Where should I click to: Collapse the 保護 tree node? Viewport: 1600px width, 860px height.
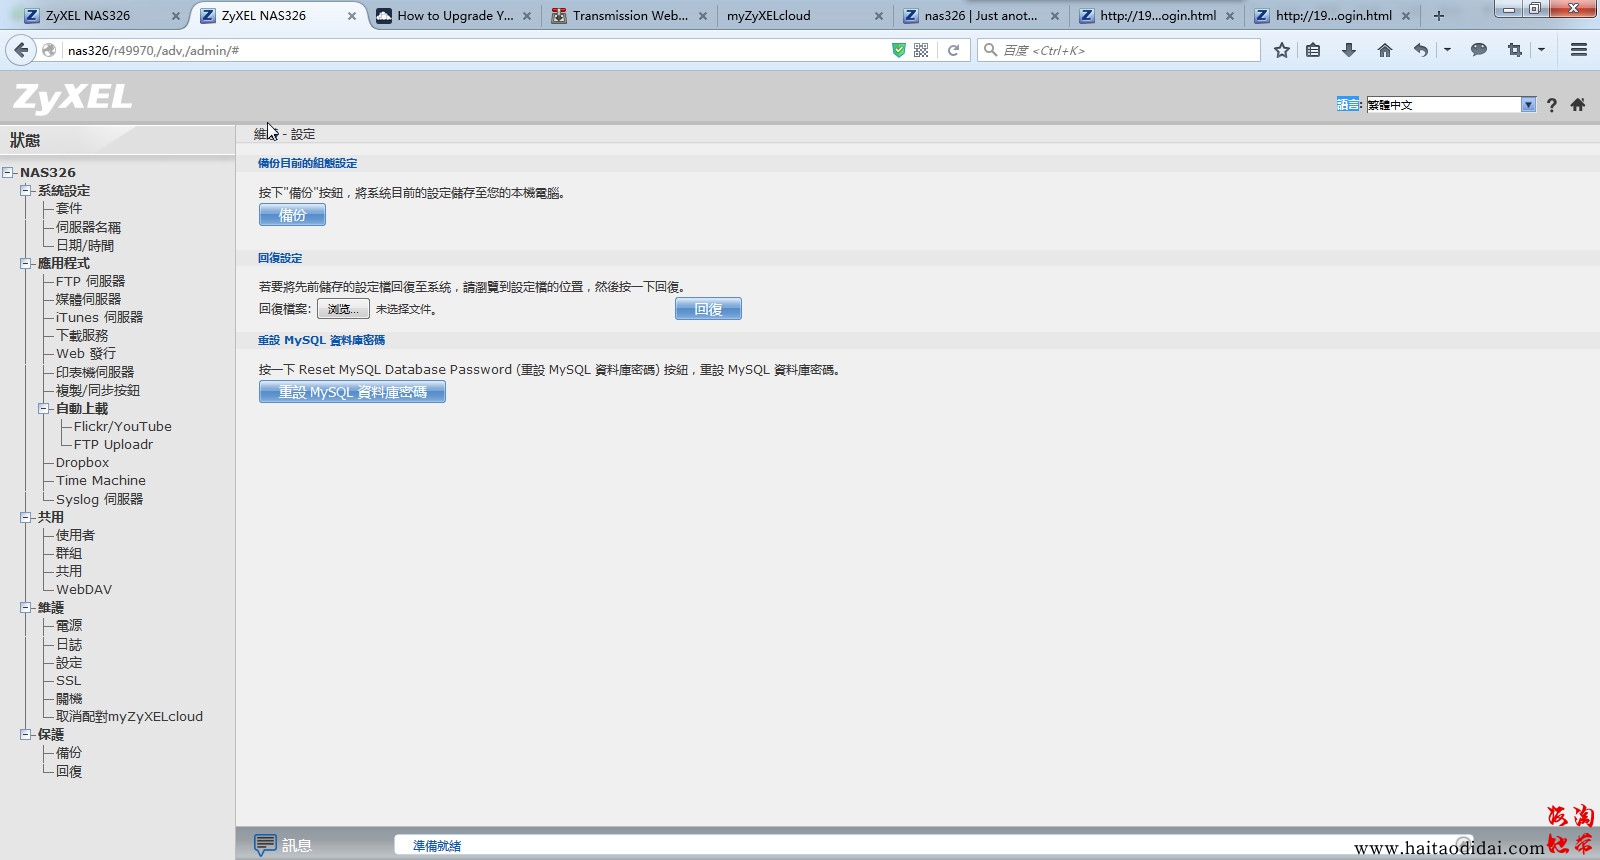tap(26, 735)
